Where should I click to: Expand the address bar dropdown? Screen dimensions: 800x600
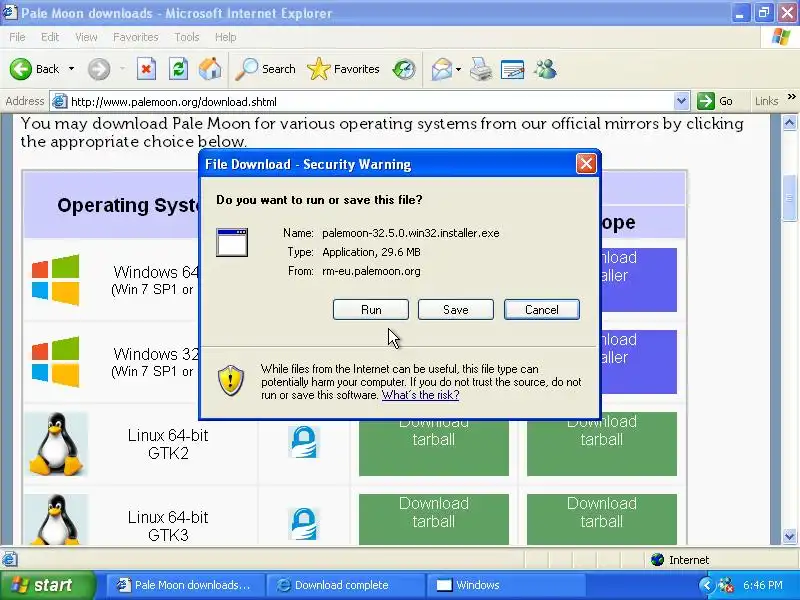coord(681,102)
